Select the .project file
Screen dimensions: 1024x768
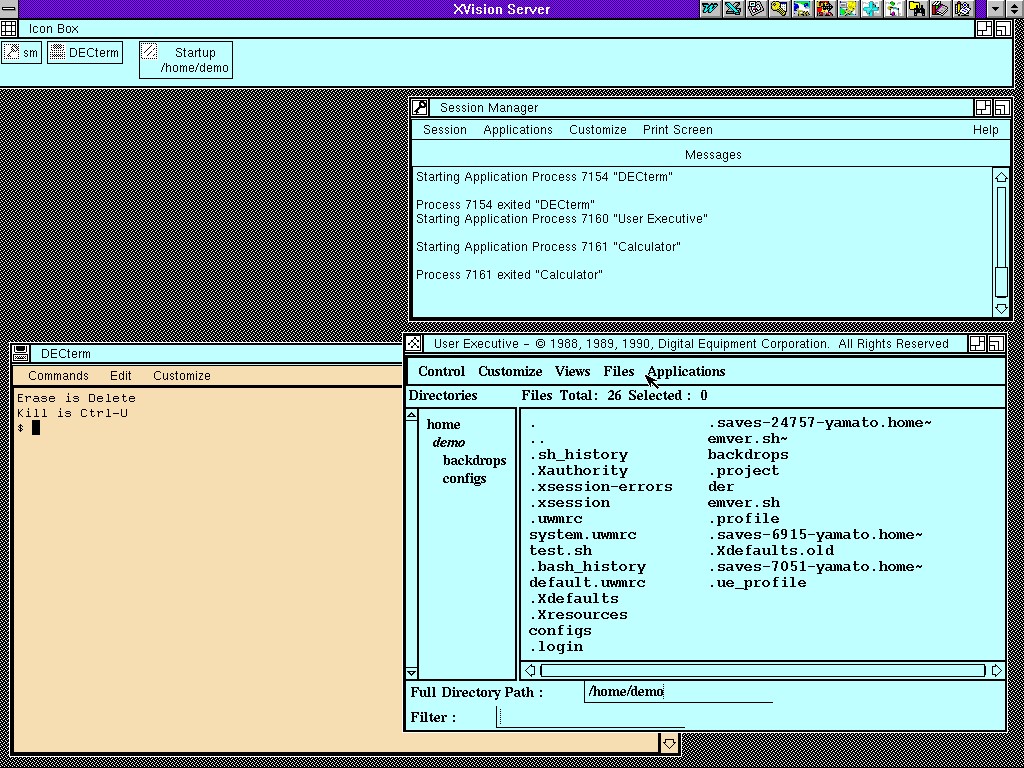pyautogui.click(x=744, y=471)
